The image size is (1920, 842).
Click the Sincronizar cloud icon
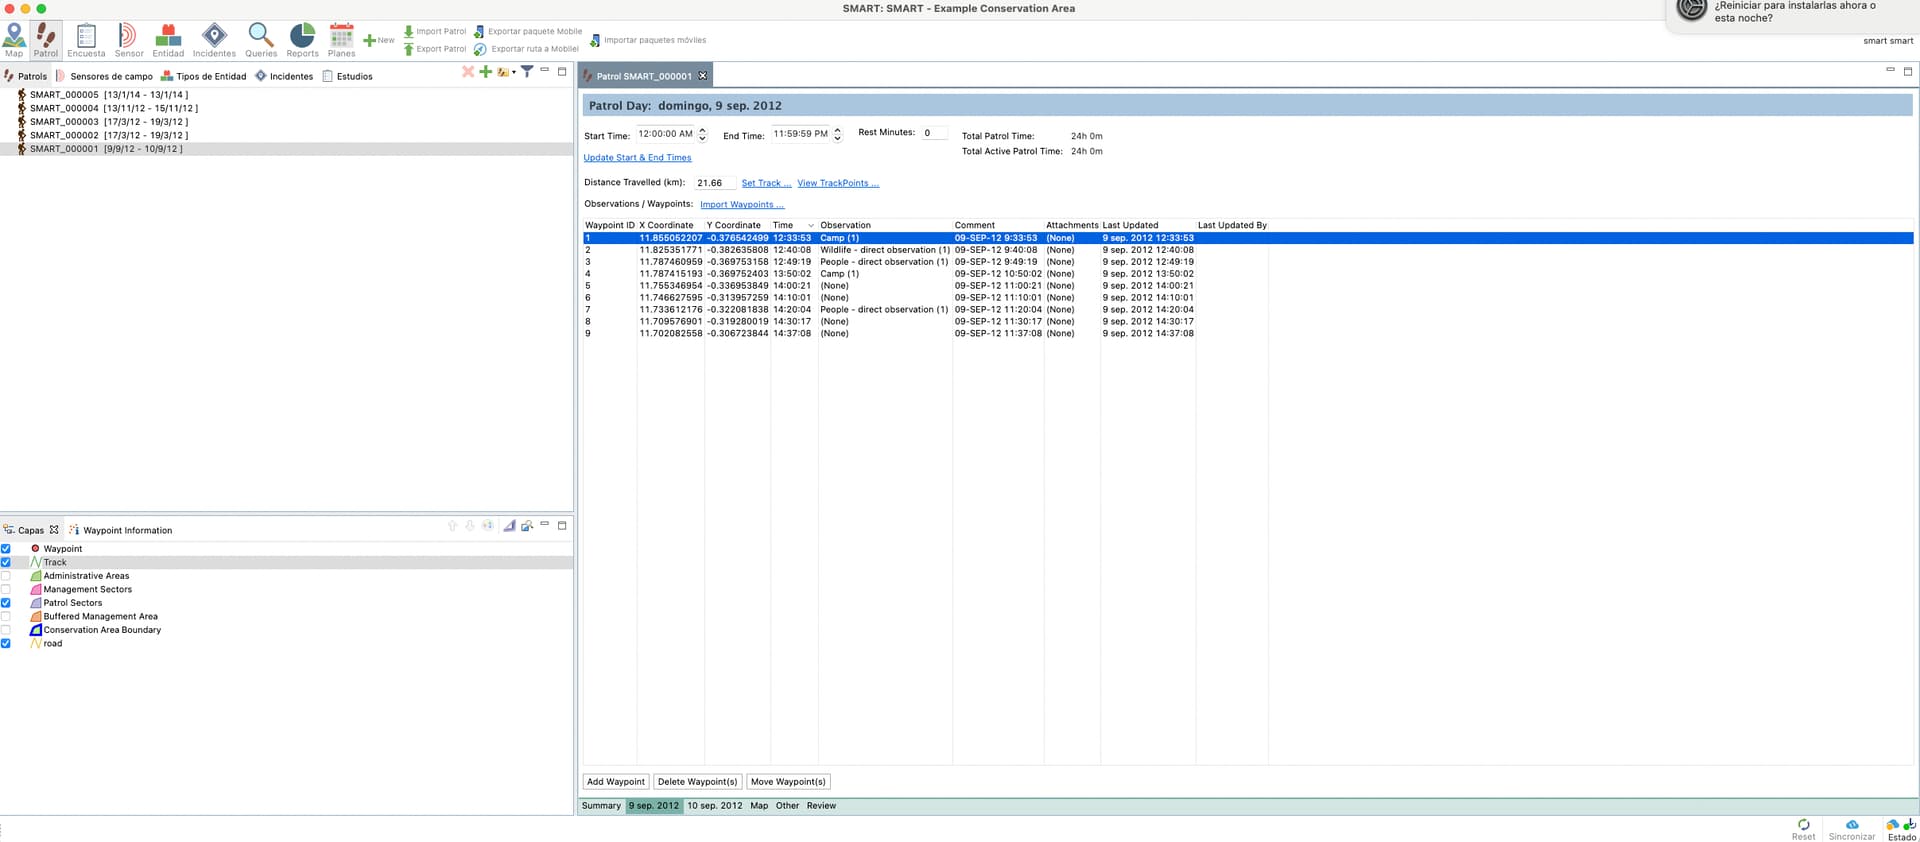1851,828
